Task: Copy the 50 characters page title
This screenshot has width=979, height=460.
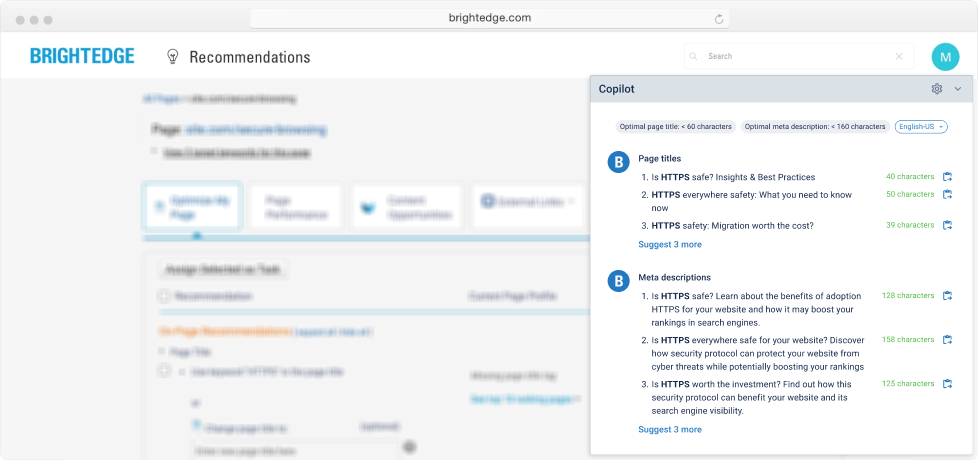Action: point(947,194)
